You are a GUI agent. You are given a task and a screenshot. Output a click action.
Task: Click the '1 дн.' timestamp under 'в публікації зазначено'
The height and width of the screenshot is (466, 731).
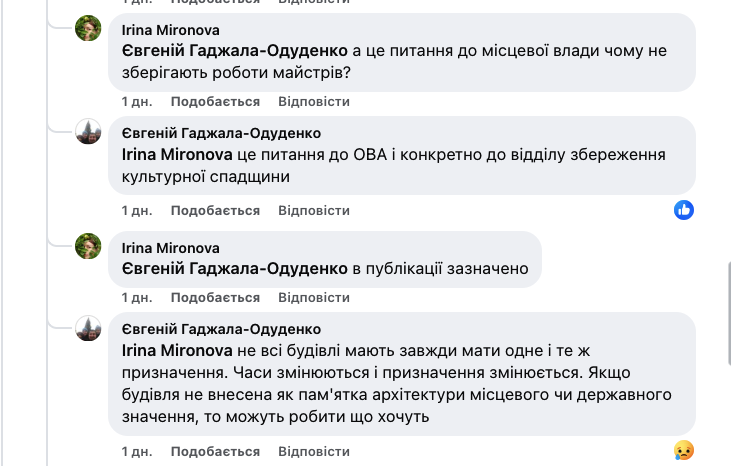coord(136,298)
